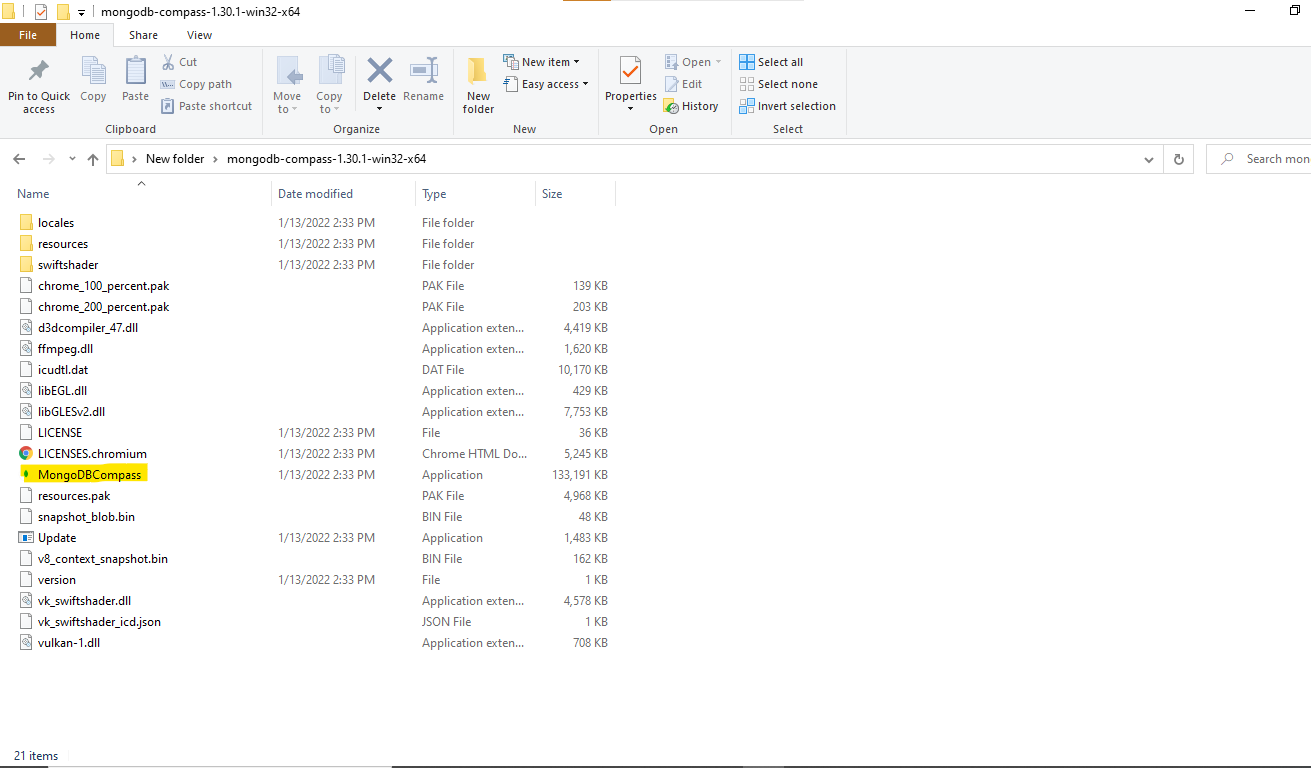Select the resources folder icon
Viewport: 1311px width, 768px height.
coord(26,244)
